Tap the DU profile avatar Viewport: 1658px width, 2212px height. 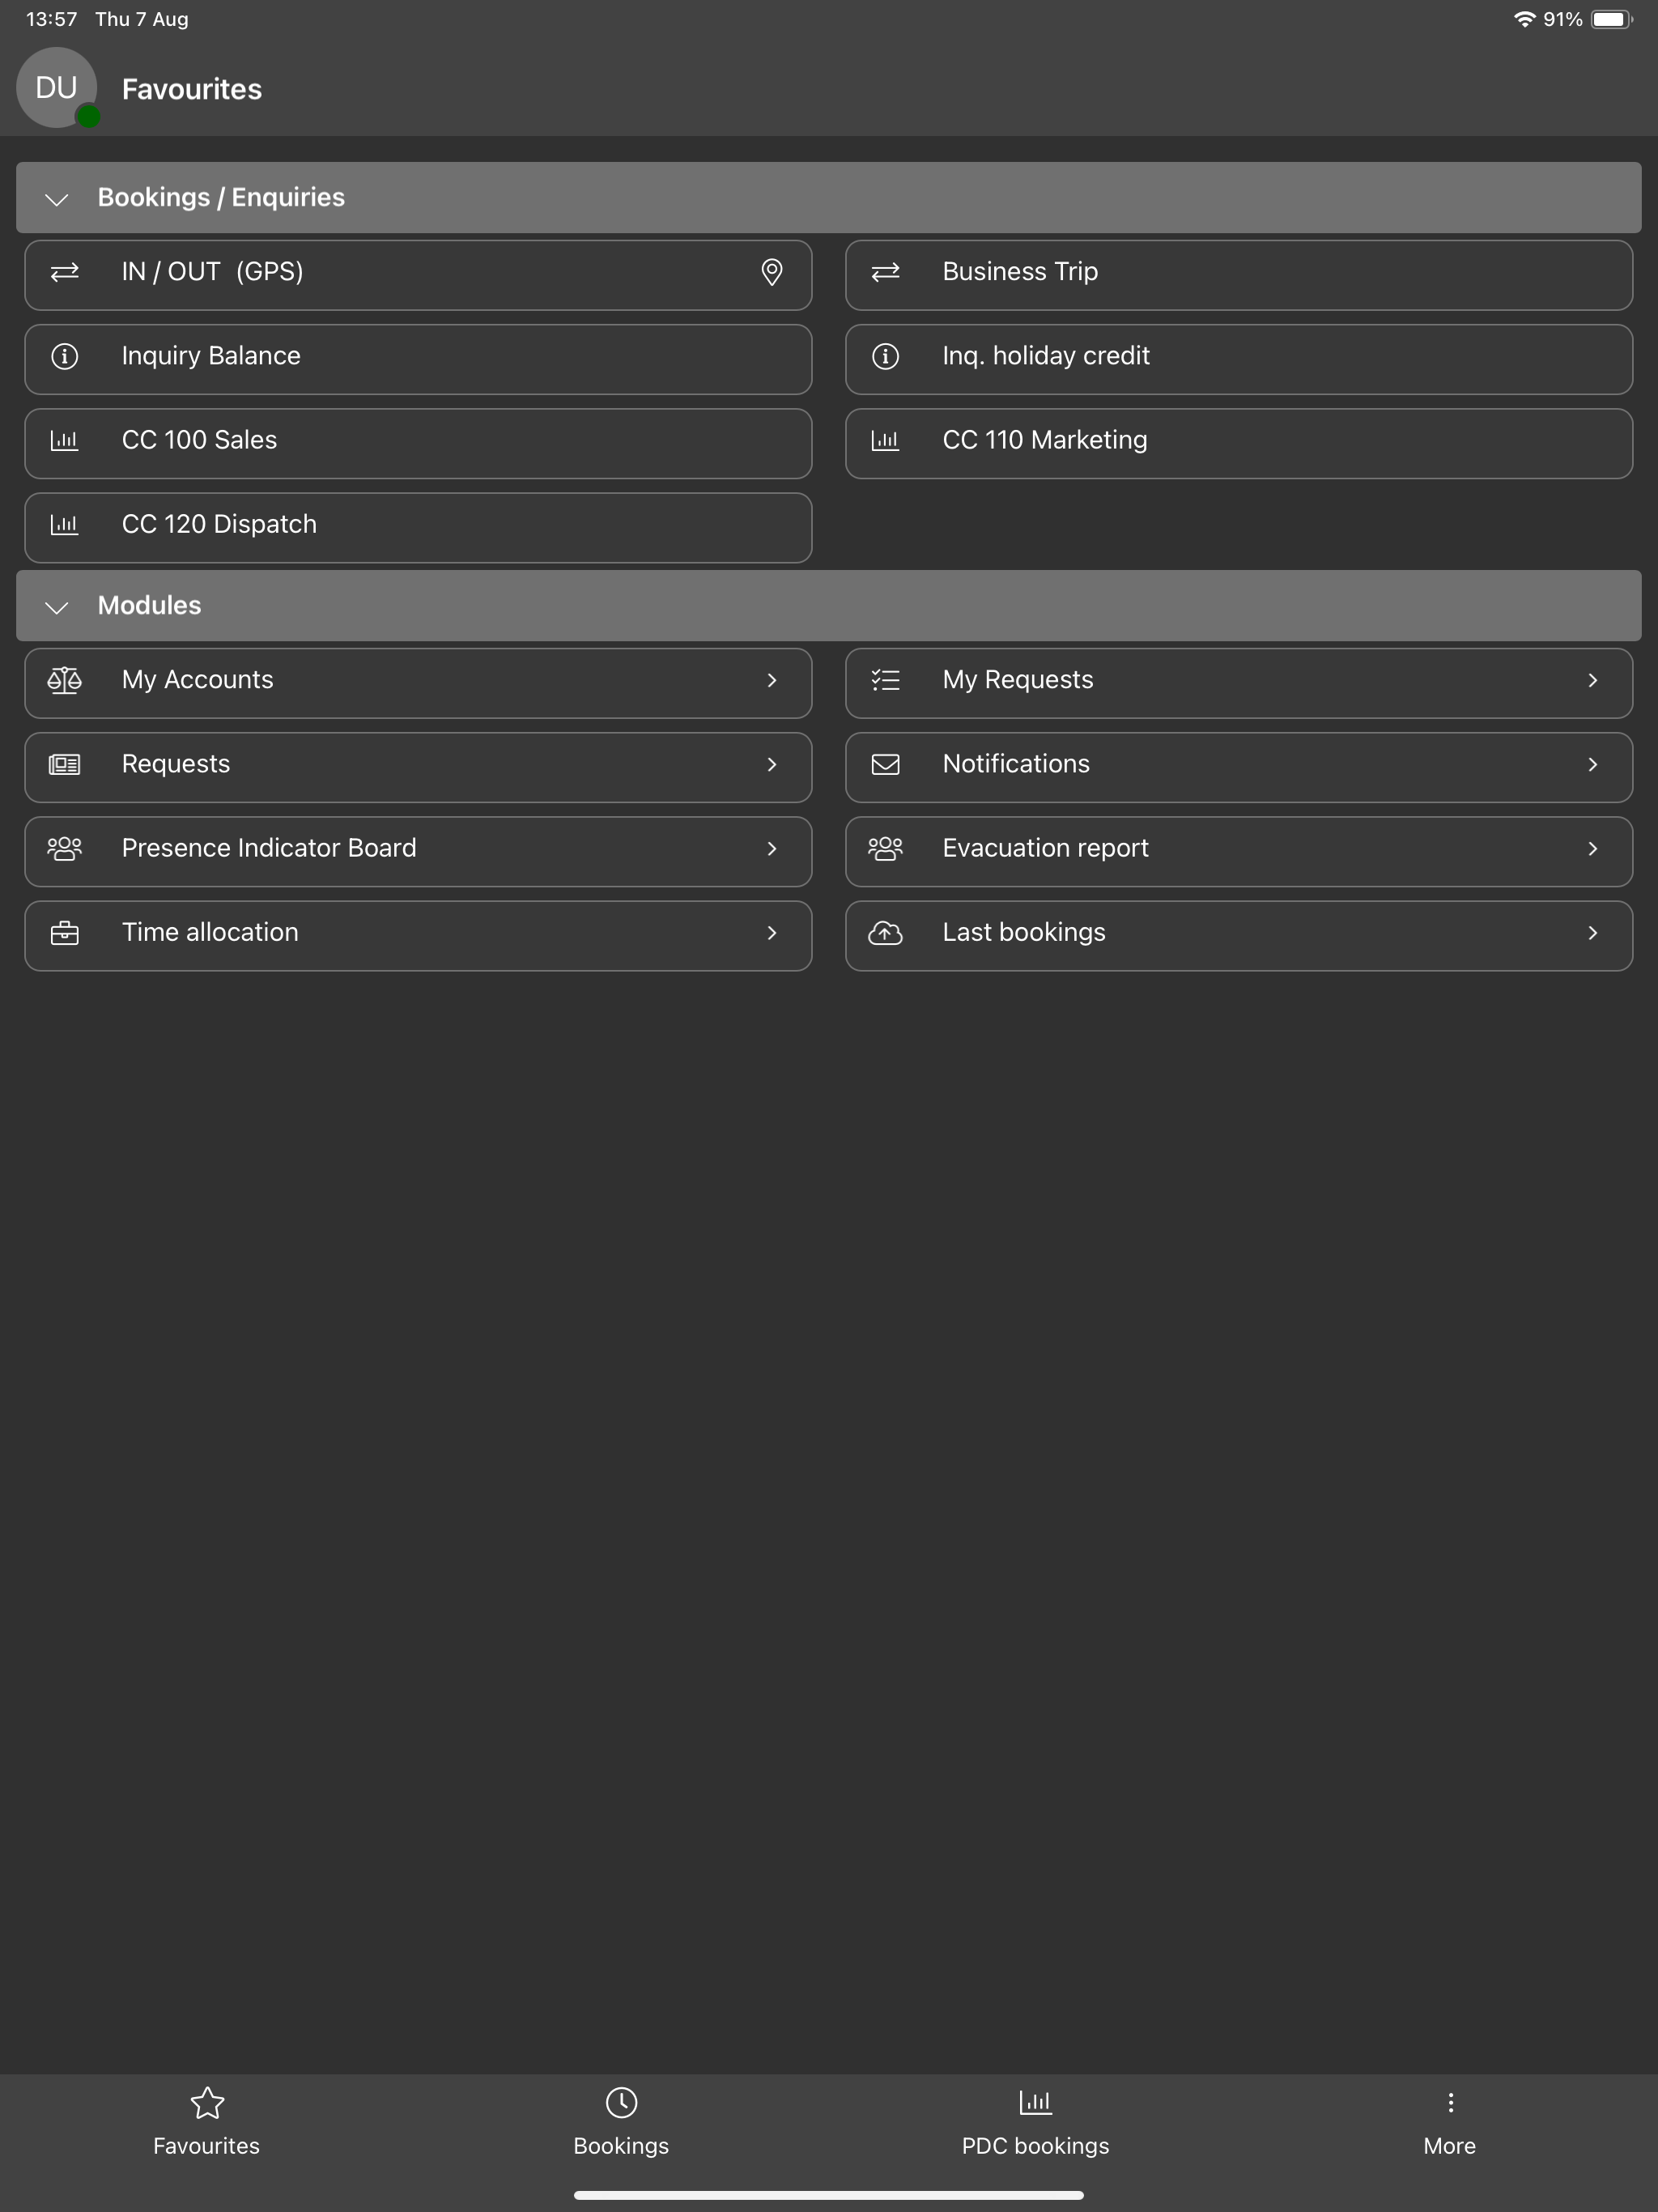[x=57, y=88]
